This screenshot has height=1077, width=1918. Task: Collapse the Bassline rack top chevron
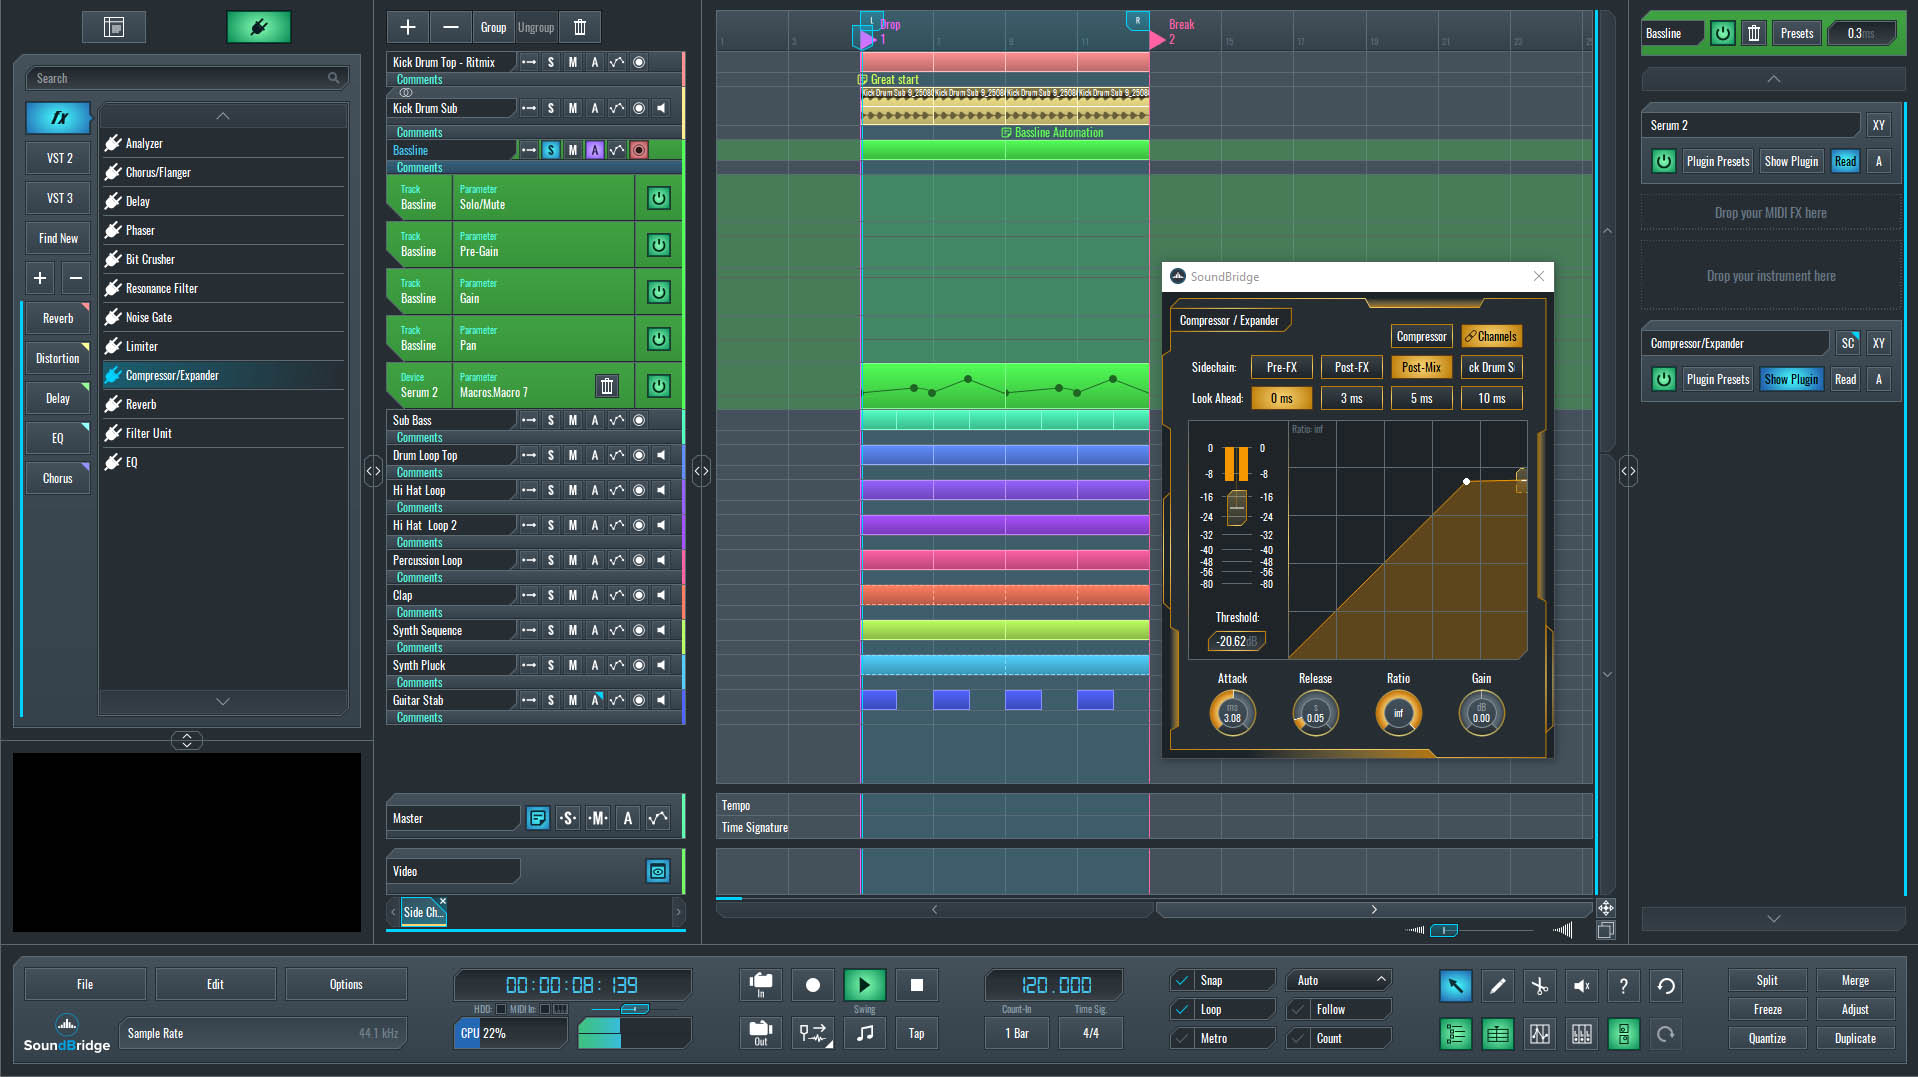1773,79
